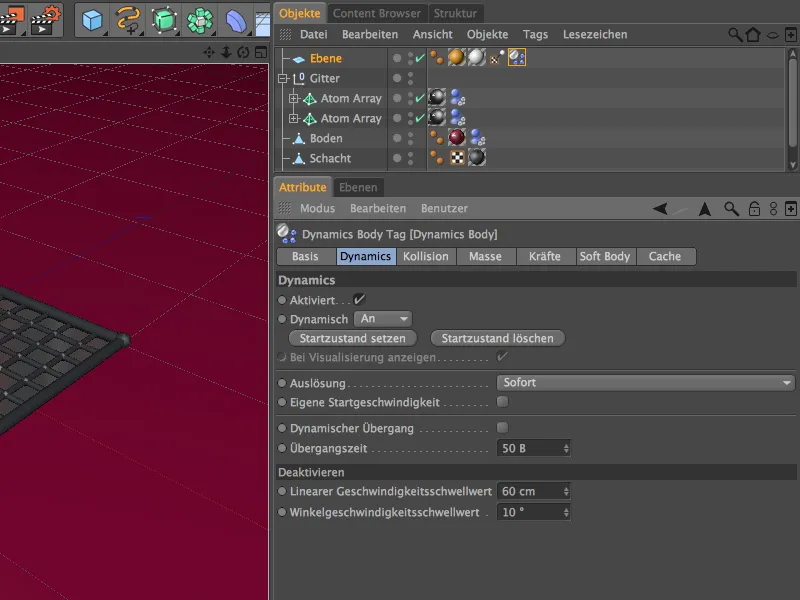800x600 pixels.
Task: Select the collider dynamics tag on Boden
Action: [x=478, y=137]
